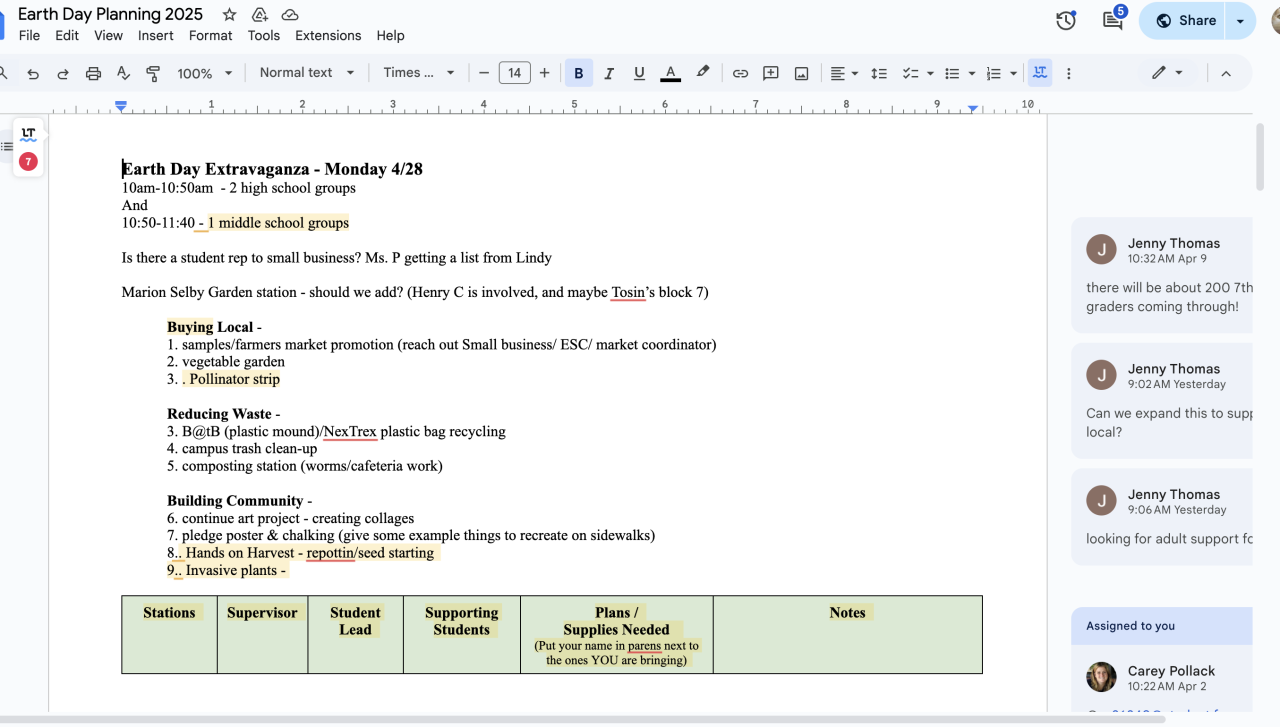Click the paint format roller icon
Viewport: 1280px width, 727px height.
153,73
